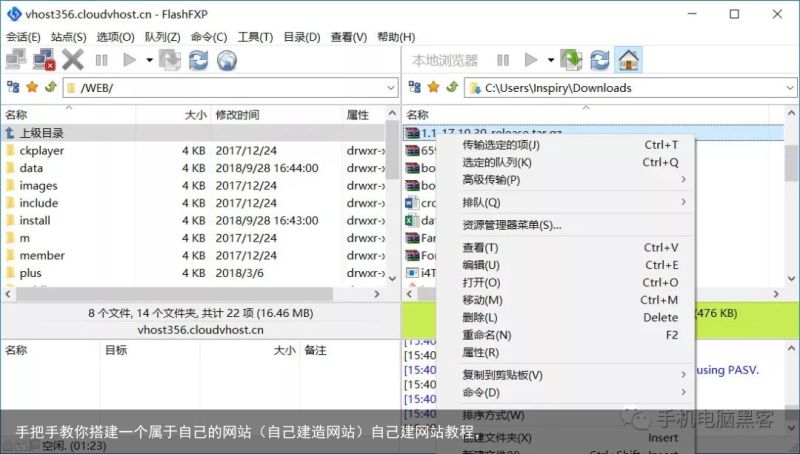Choose 编辑(U) in context menu

pyautogui.click(x=565, y=265)
